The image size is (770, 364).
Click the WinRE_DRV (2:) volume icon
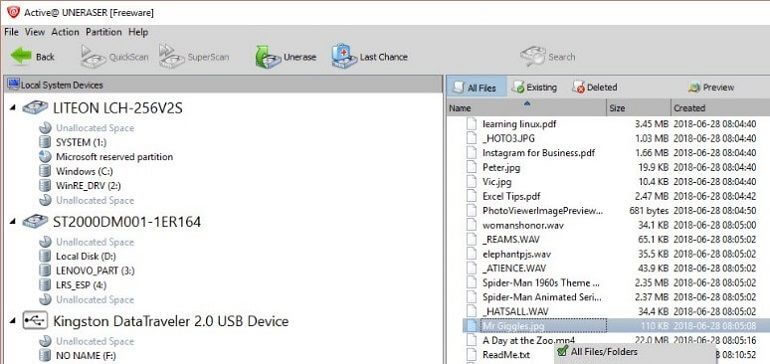(x=45, y=186)
